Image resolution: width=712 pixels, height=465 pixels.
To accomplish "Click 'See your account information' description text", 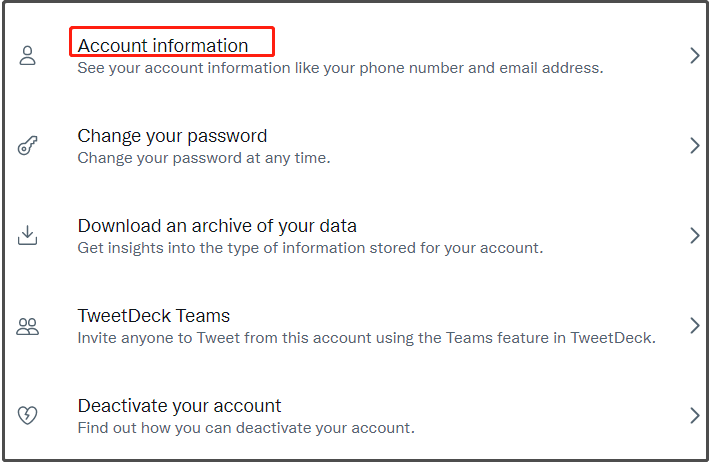I will coord(340,68).
